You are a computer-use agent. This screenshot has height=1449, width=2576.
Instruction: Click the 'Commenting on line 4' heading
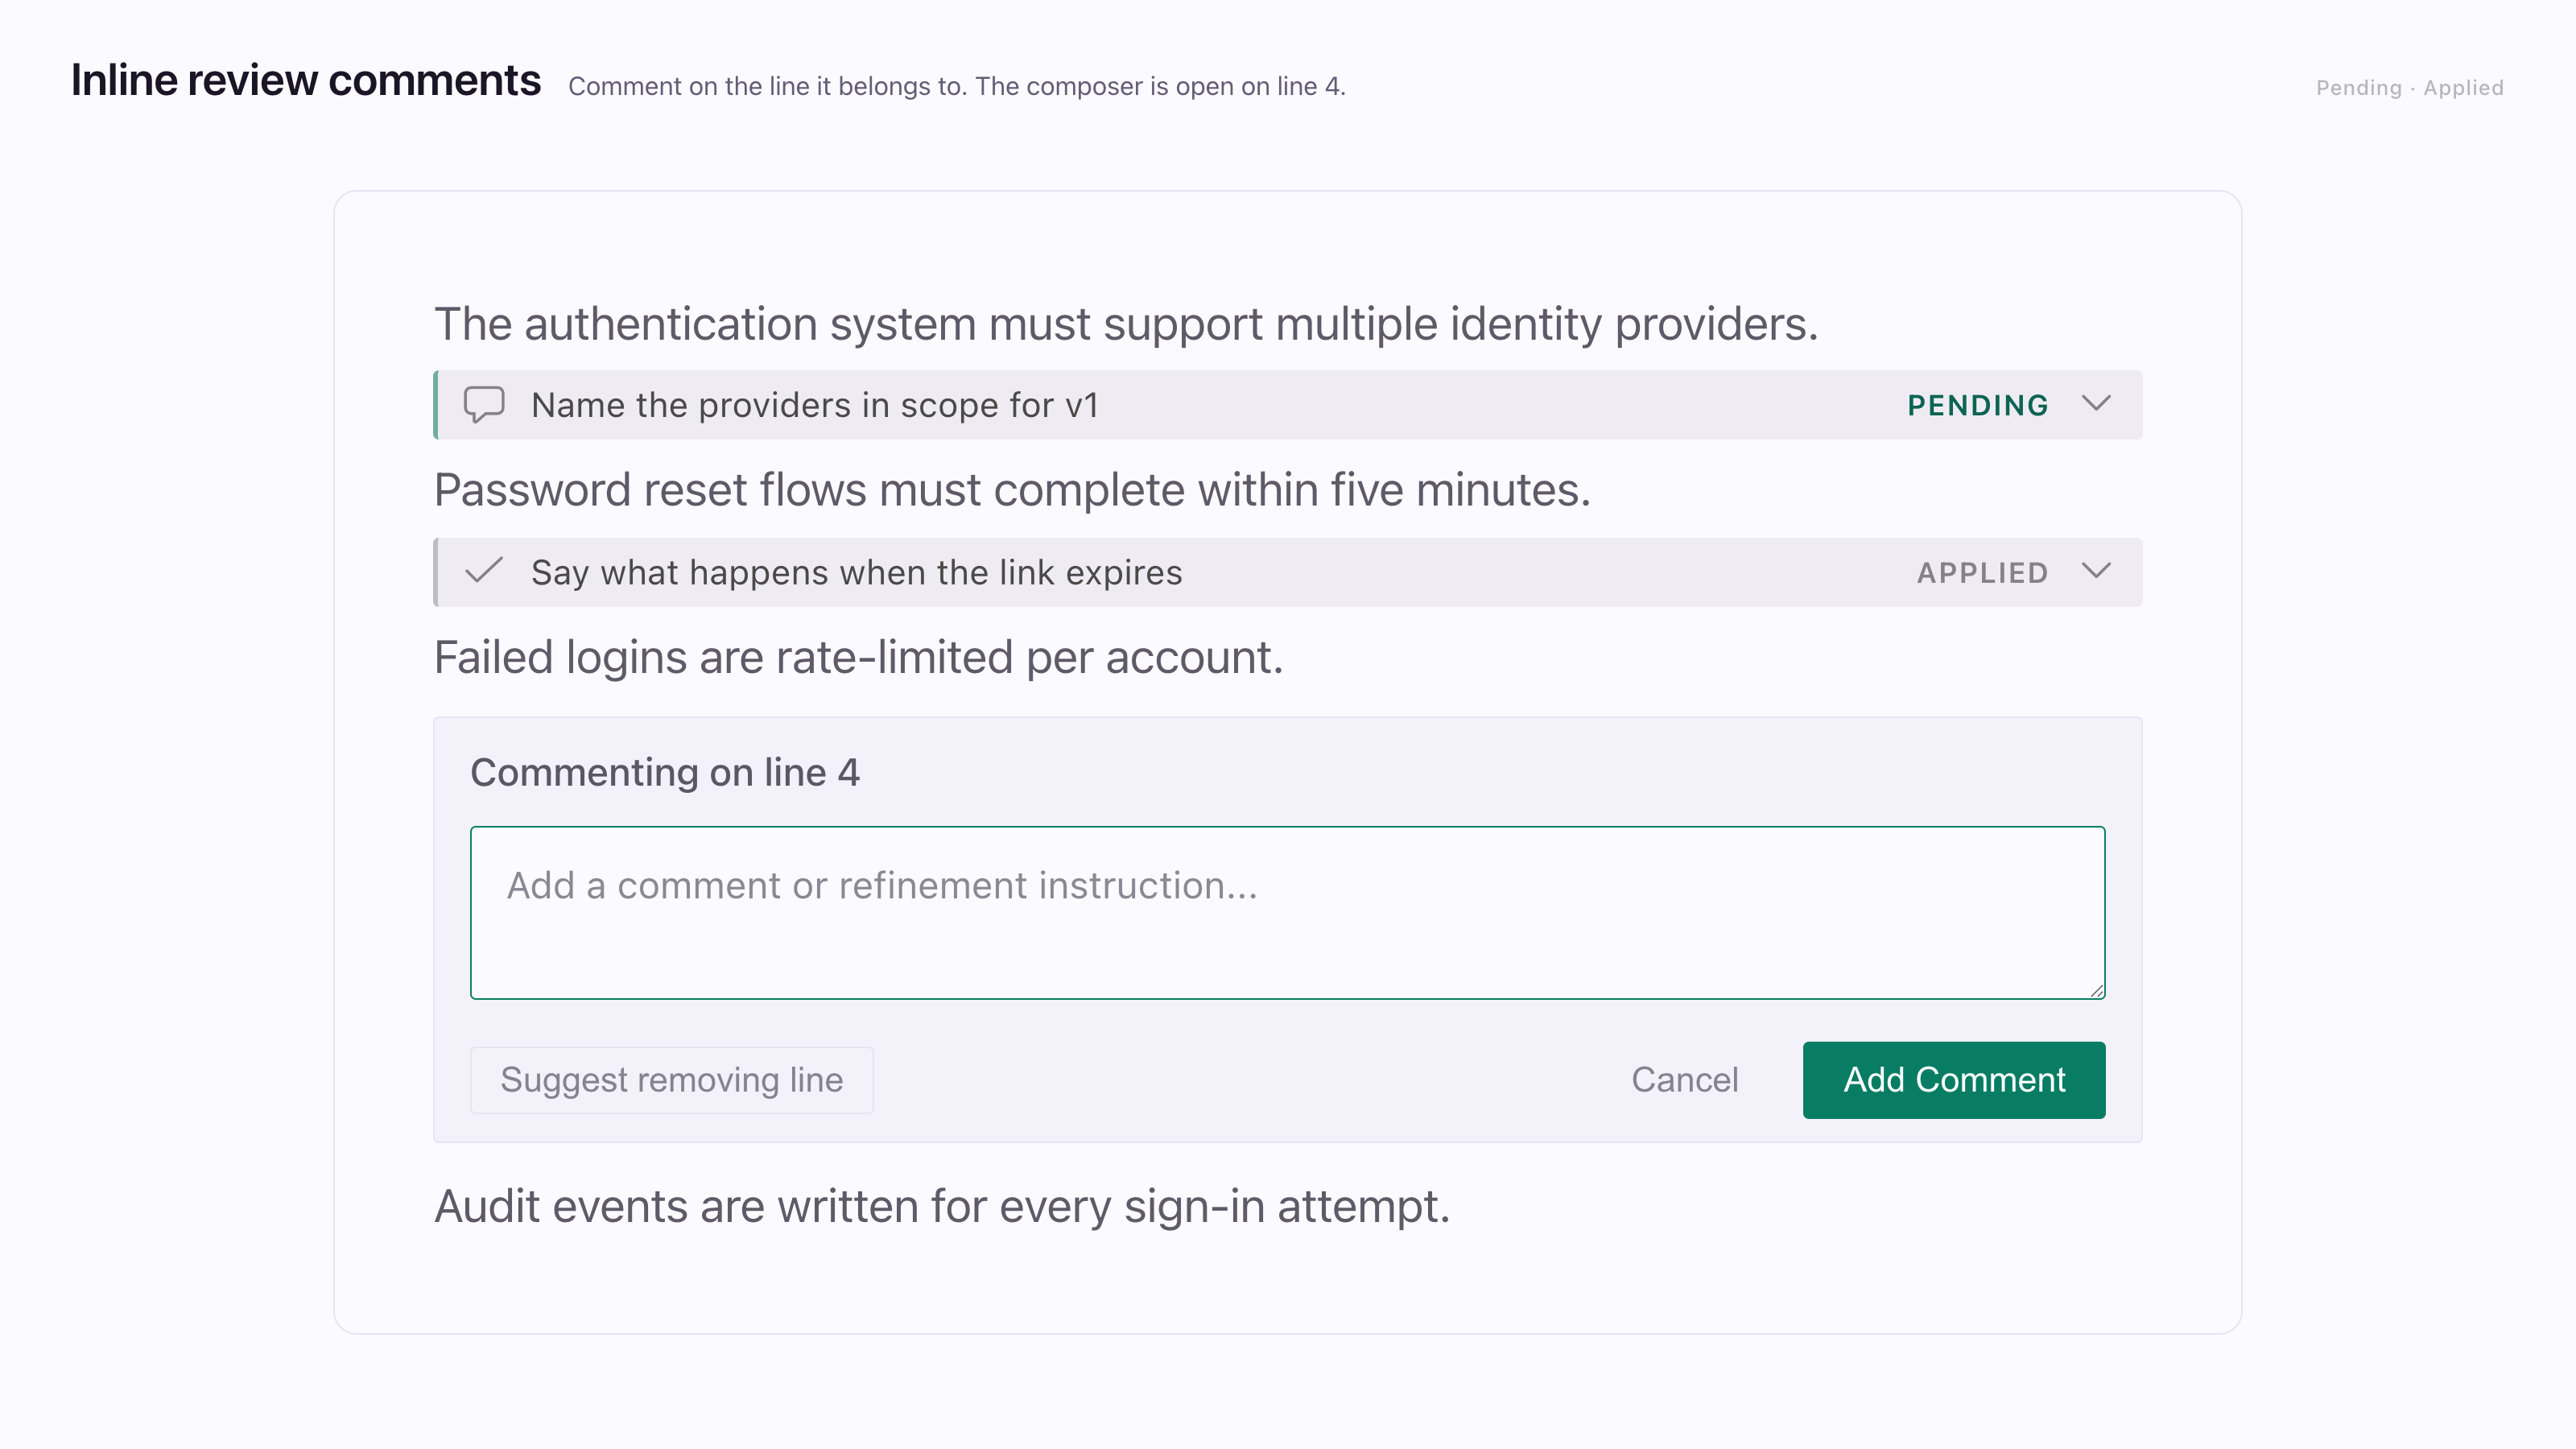tap(665, 772)
